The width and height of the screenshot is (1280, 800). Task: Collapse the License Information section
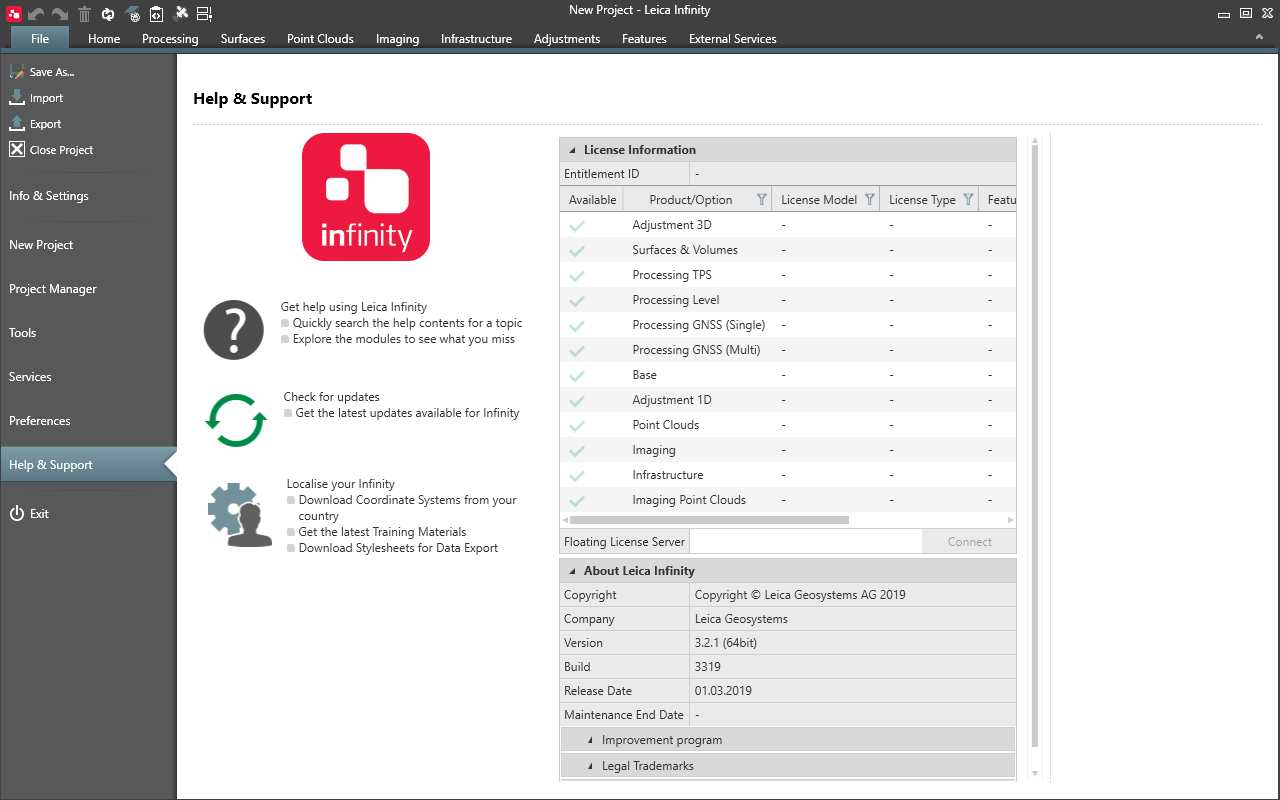[572, 150]
